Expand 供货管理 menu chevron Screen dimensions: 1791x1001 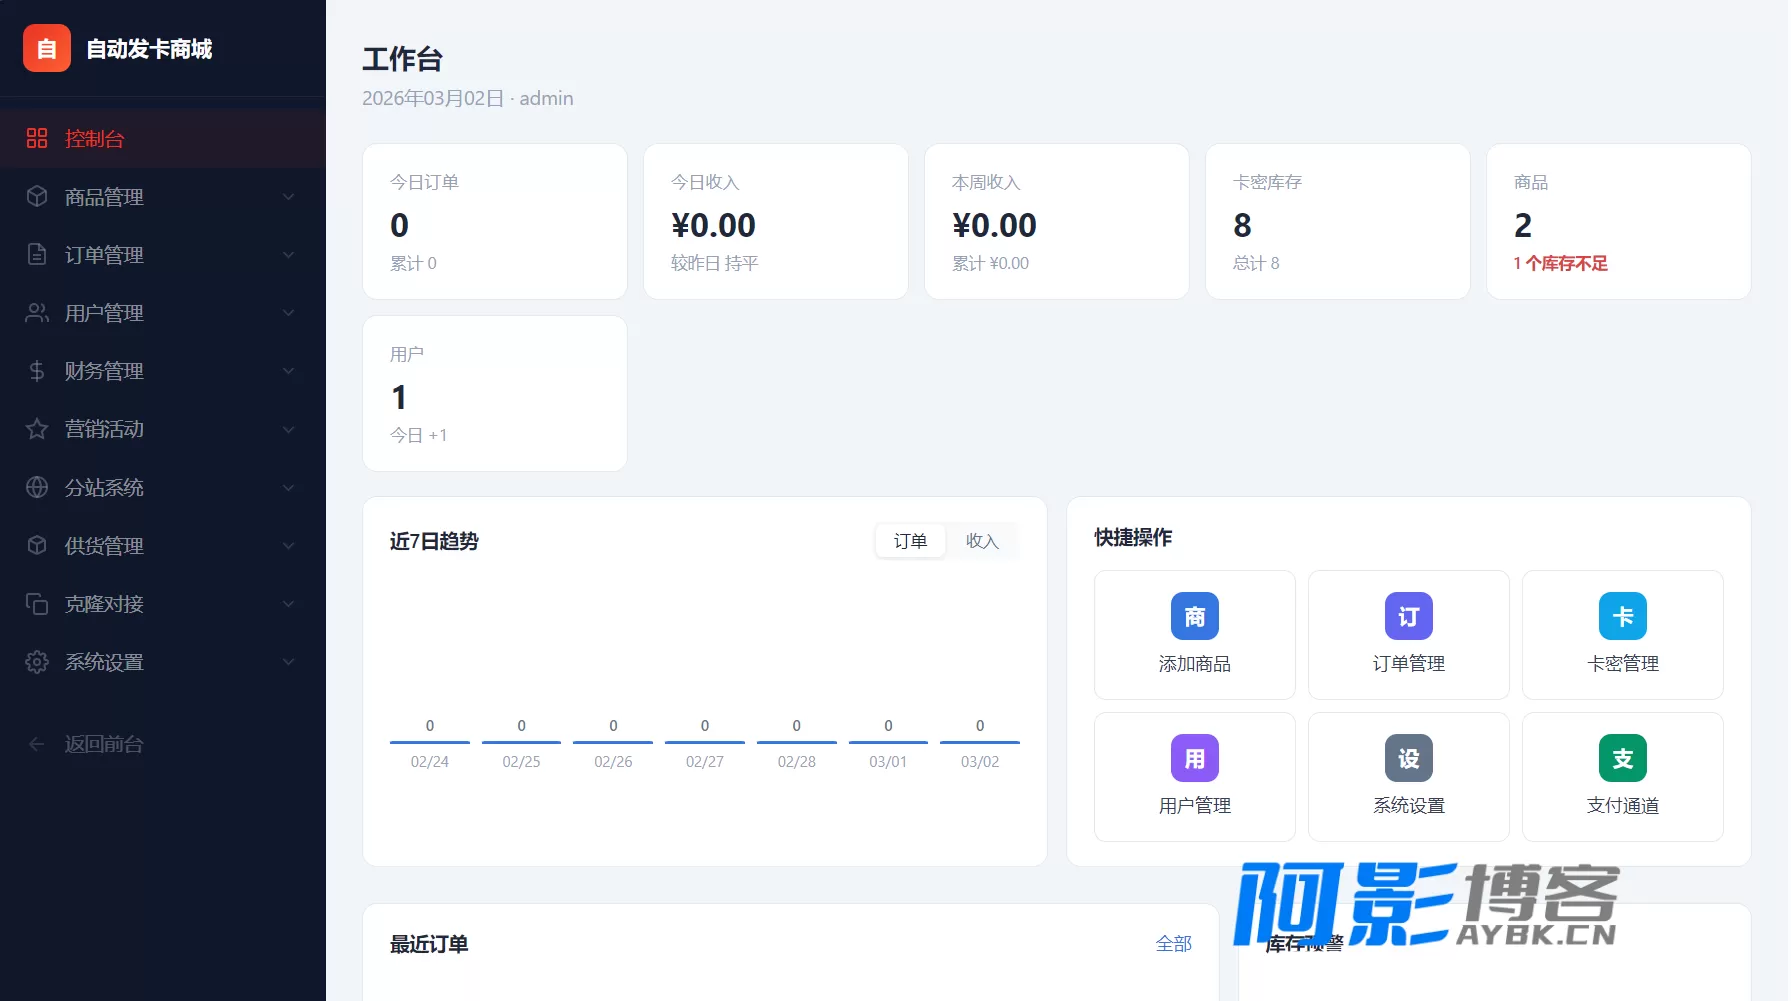(x=289, y=546)
